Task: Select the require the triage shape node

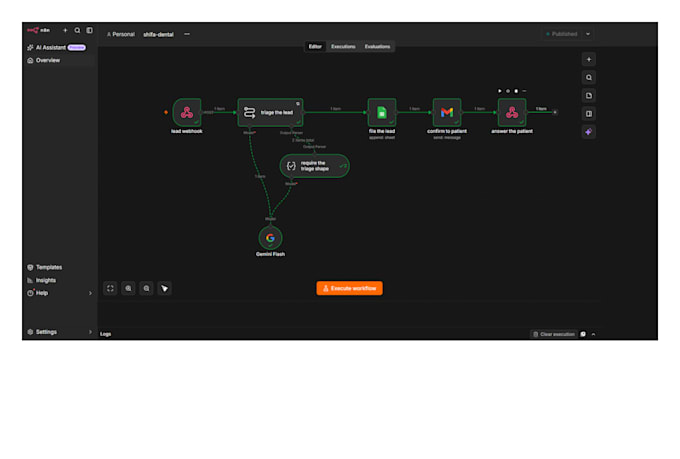Action: coord(315,166)
